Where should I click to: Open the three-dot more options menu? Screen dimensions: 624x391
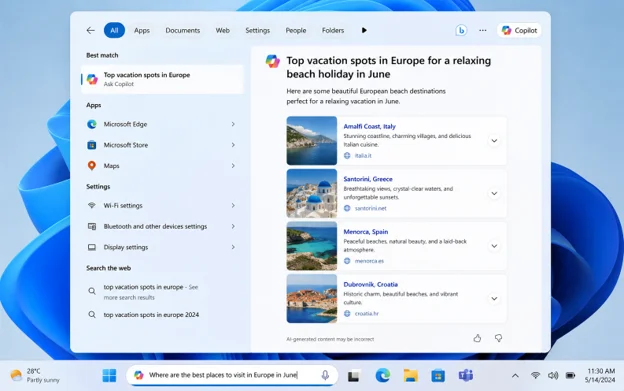click(x=483, y=30)
